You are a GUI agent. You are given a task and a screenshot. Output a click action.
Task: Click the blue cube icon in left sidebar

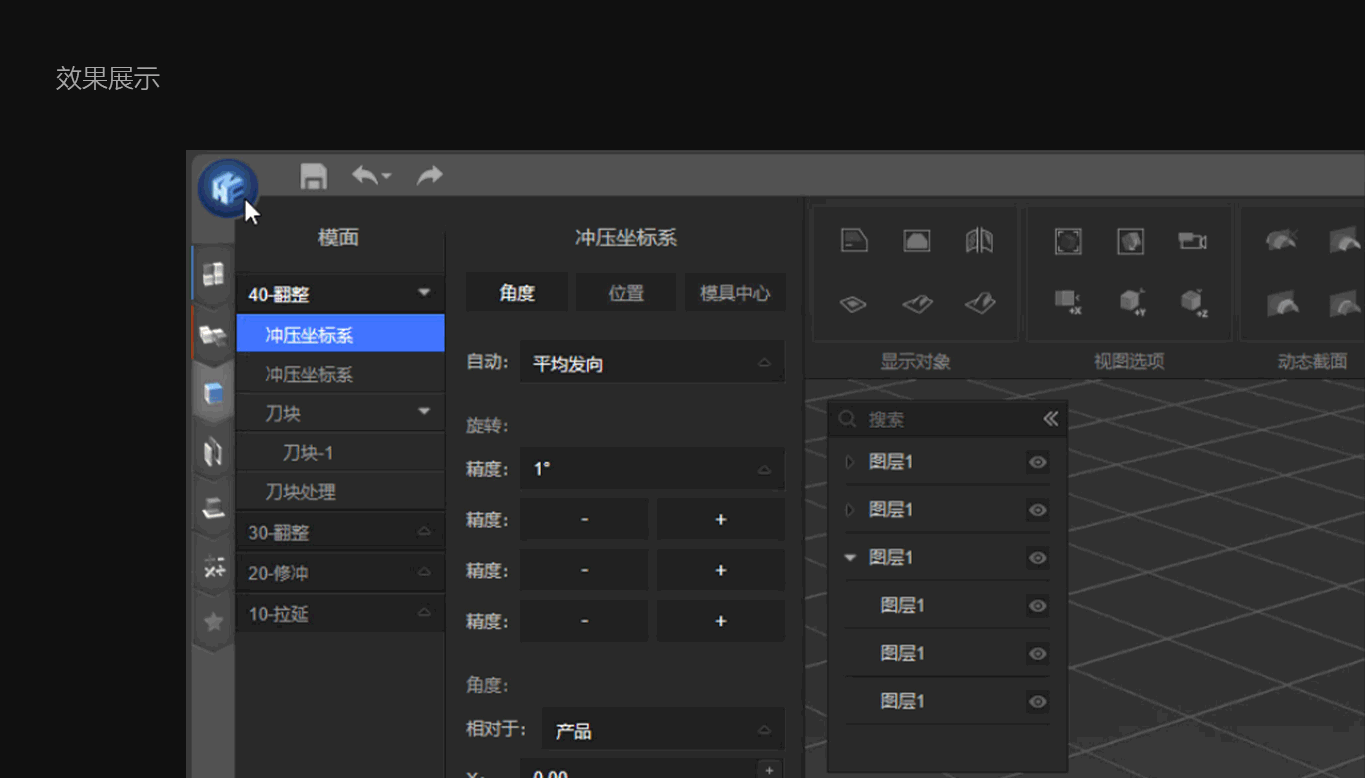click(214, 392)
